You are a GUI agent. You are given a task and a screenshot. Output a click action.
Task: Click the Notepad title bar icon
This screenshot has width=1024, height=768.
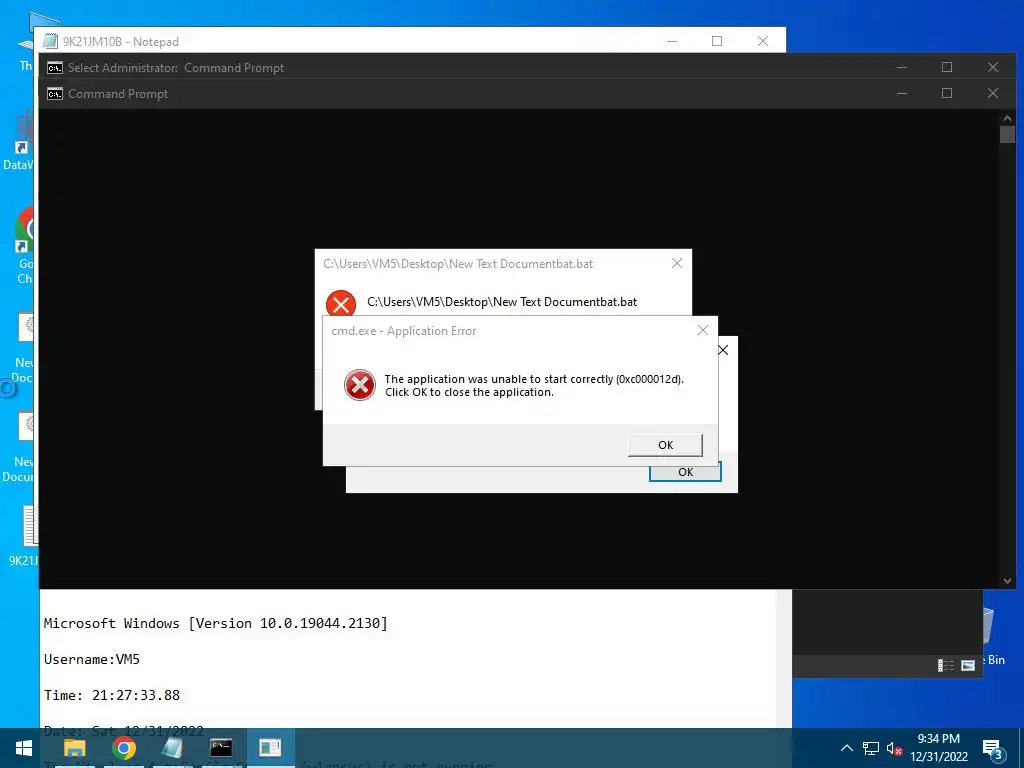50,41
